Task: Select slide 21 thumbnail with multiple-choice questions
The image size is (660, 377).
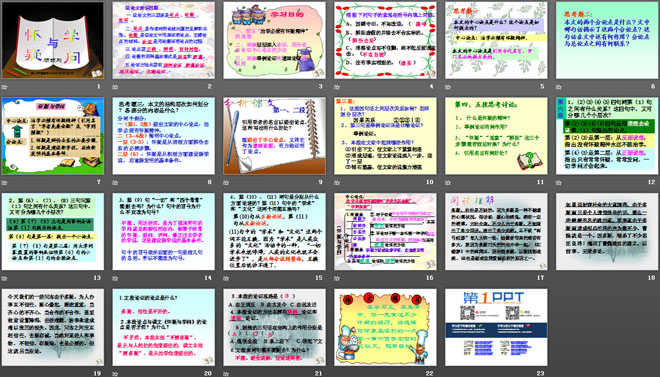Action: [274, 327]
